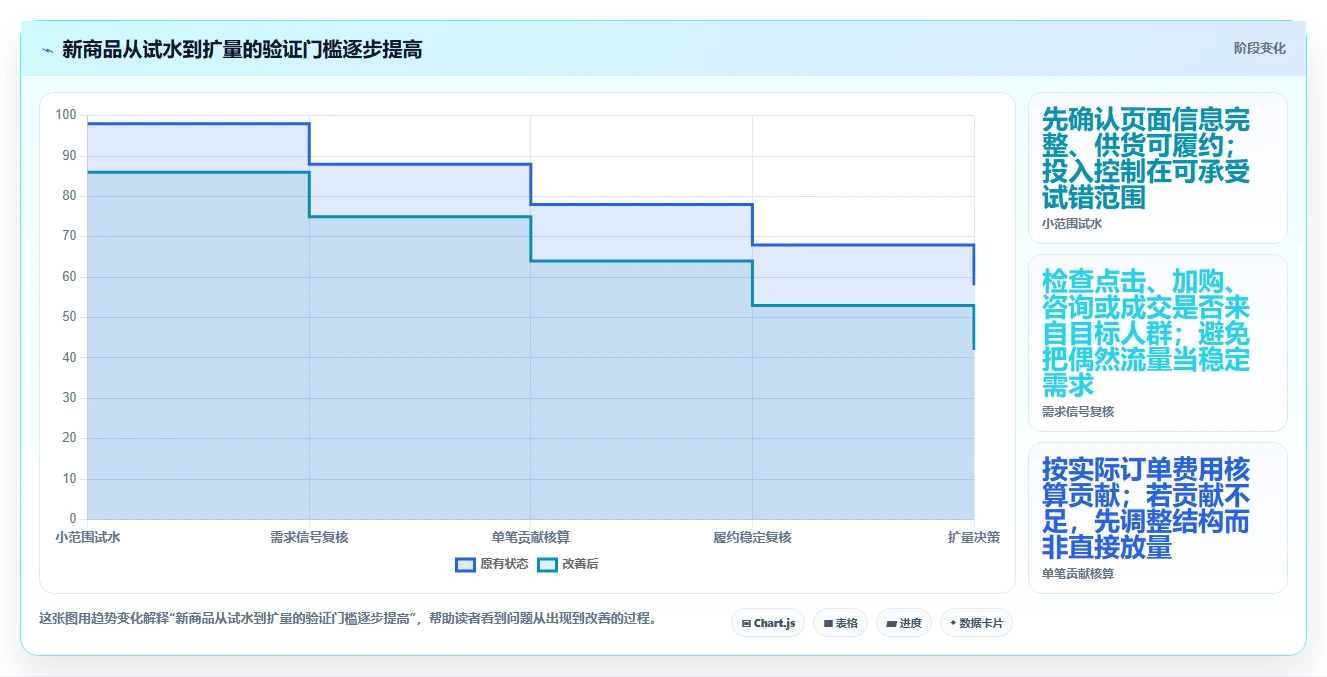Click the chart description text below the chart

(x=349, y=618)
